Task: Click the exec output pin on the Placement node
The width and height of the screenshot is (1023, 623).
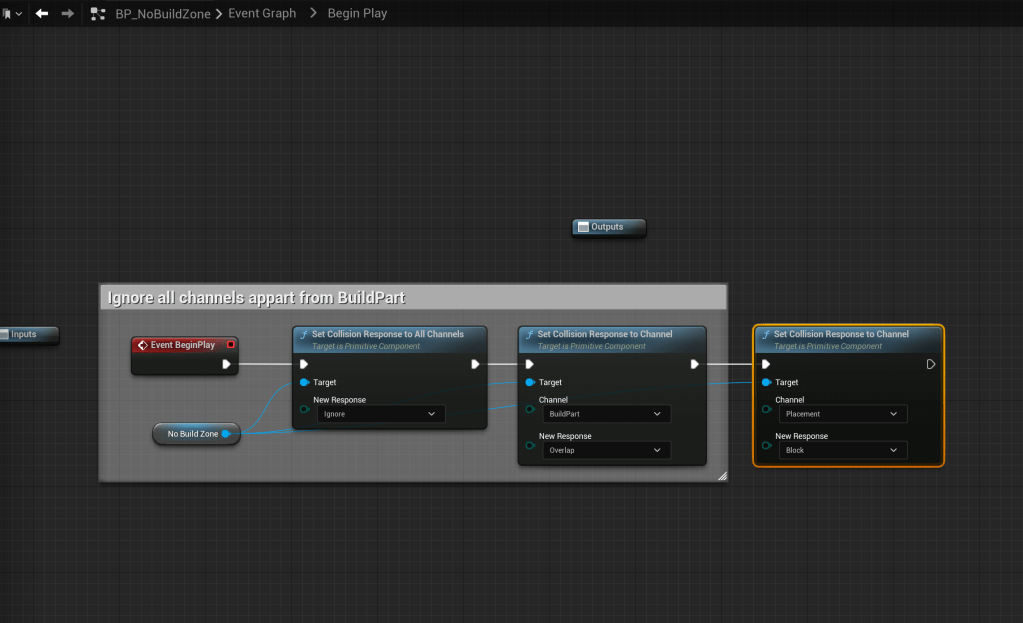Action: tap(931, 364)
